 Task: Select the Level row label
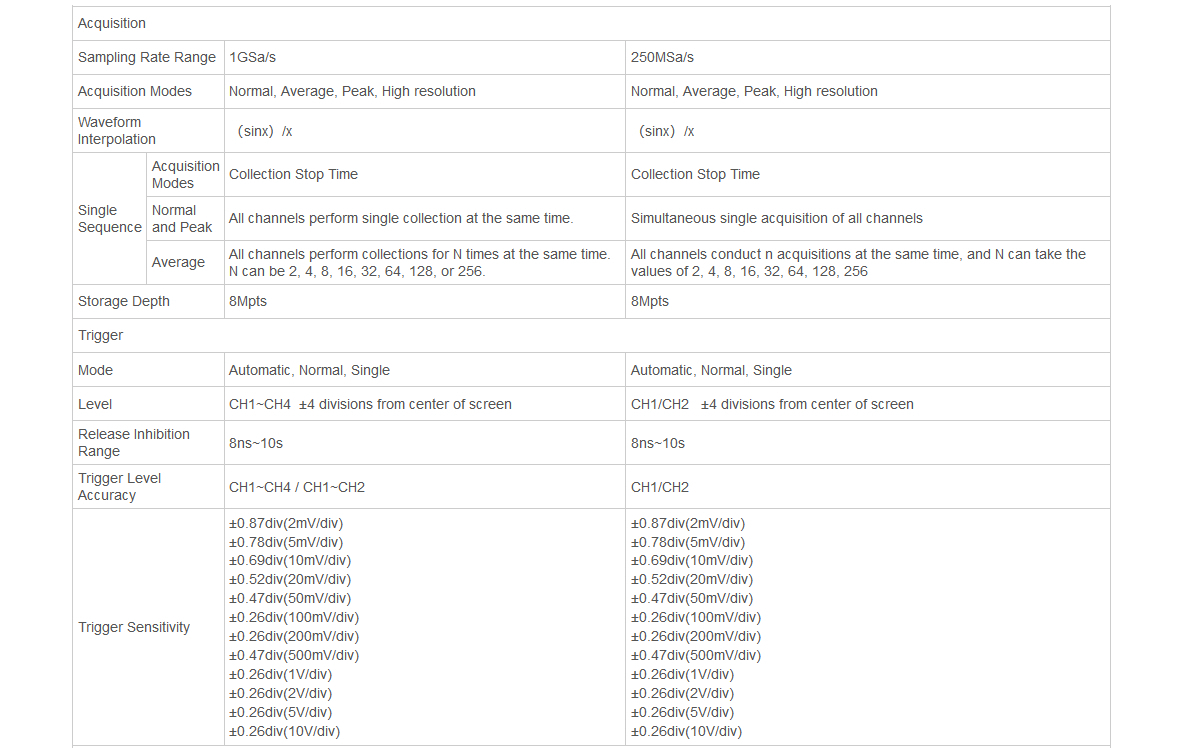tap(95, 404)
